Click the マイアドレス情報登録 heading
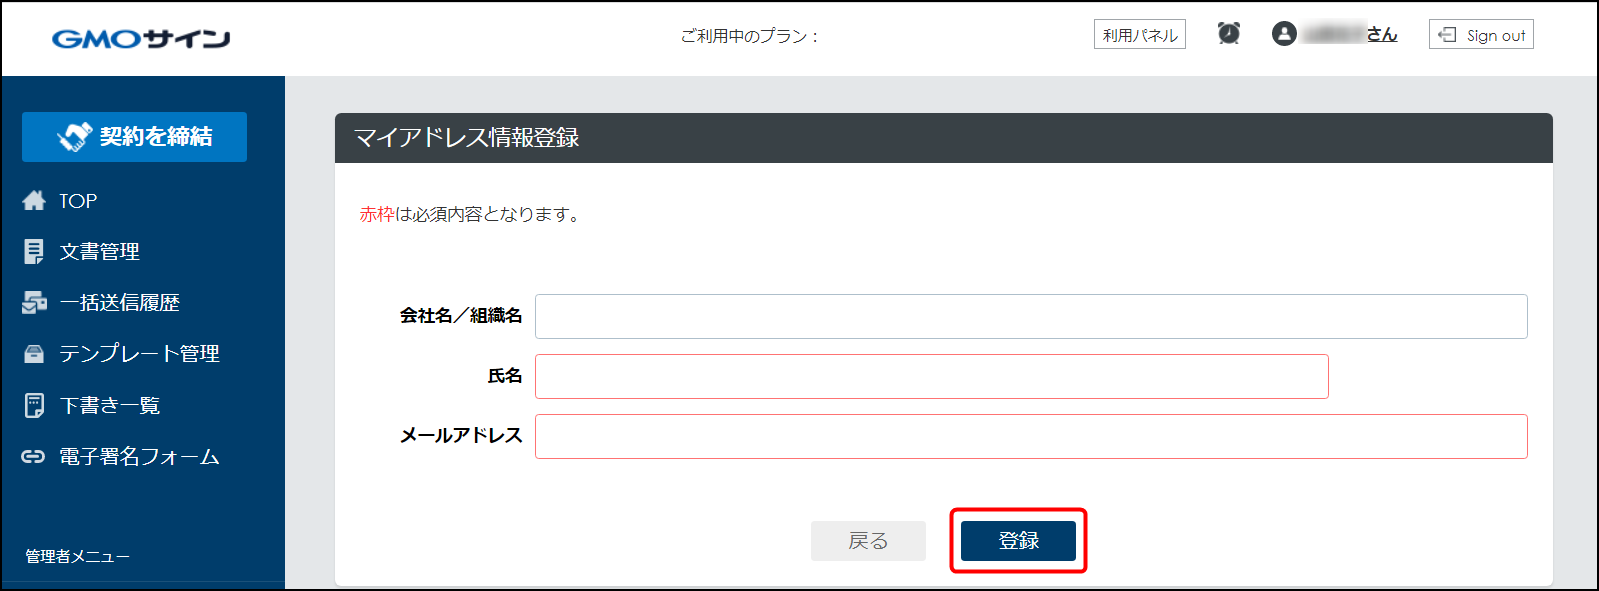Image resolution: width=1599 pixels, height=591 pixels. pos(467,138)
